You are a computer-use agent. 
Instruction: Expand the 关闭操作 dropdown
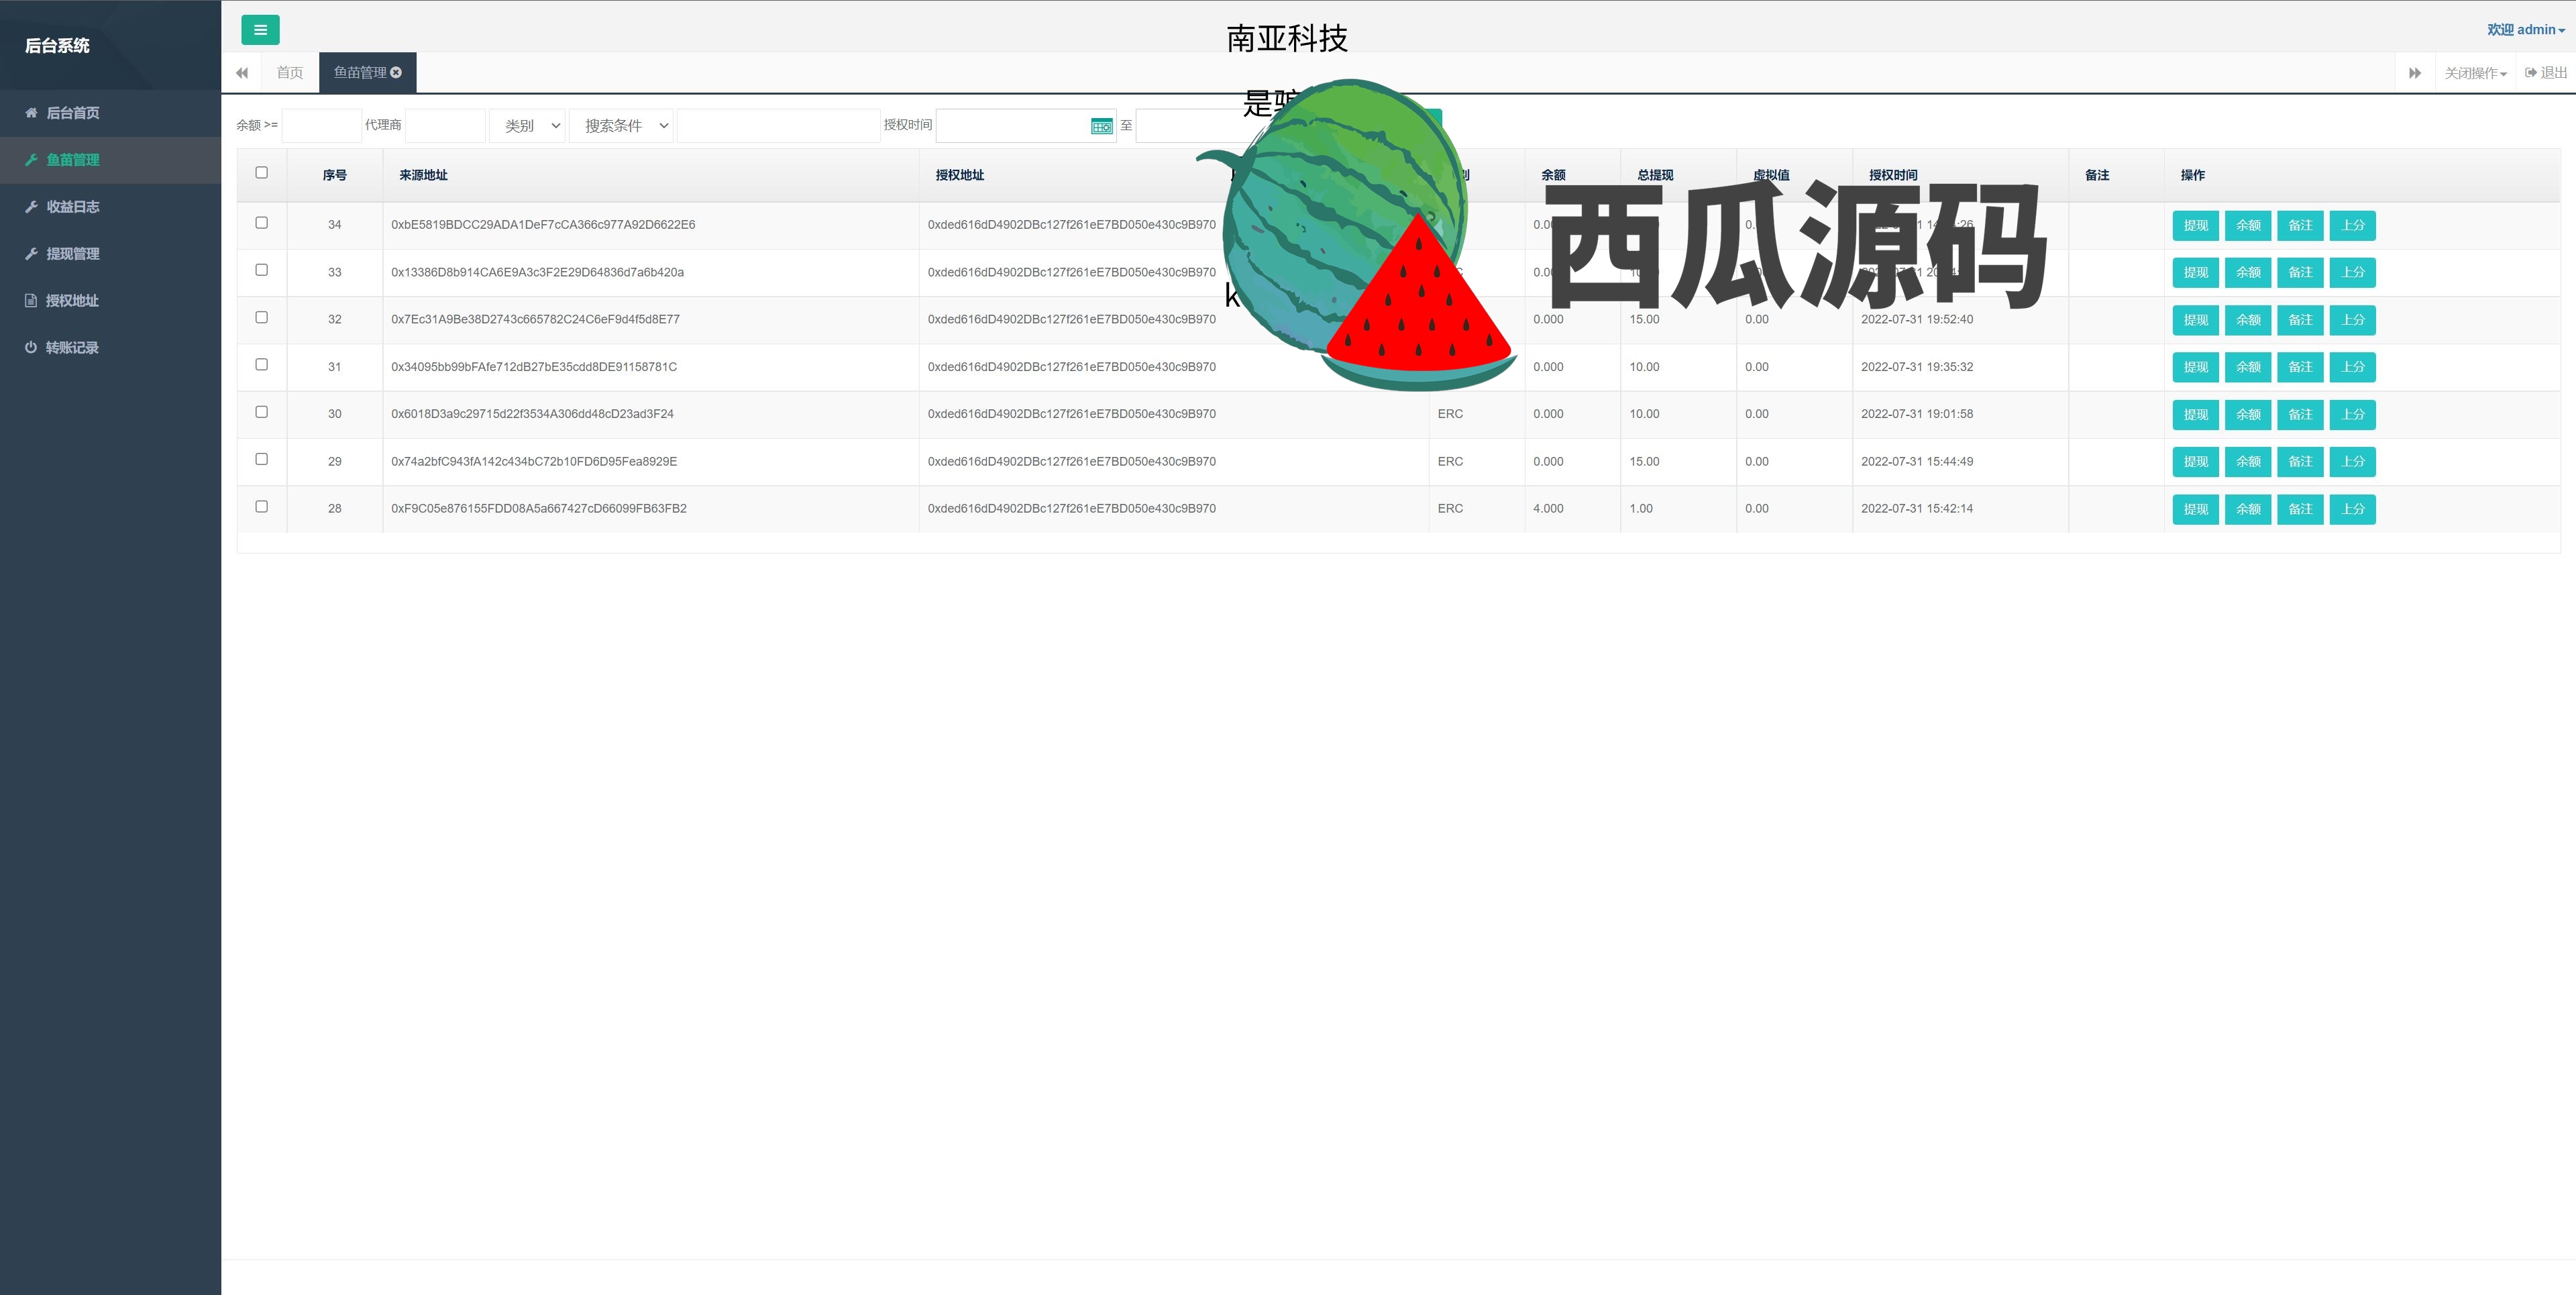coord(2475,73)
